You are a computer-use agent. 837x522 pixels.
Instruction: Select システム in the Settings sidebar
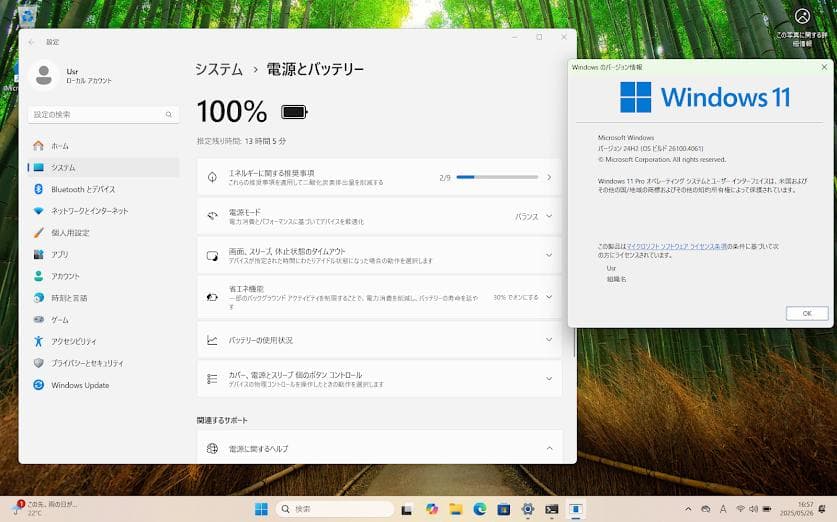click(x=104, y=168)
